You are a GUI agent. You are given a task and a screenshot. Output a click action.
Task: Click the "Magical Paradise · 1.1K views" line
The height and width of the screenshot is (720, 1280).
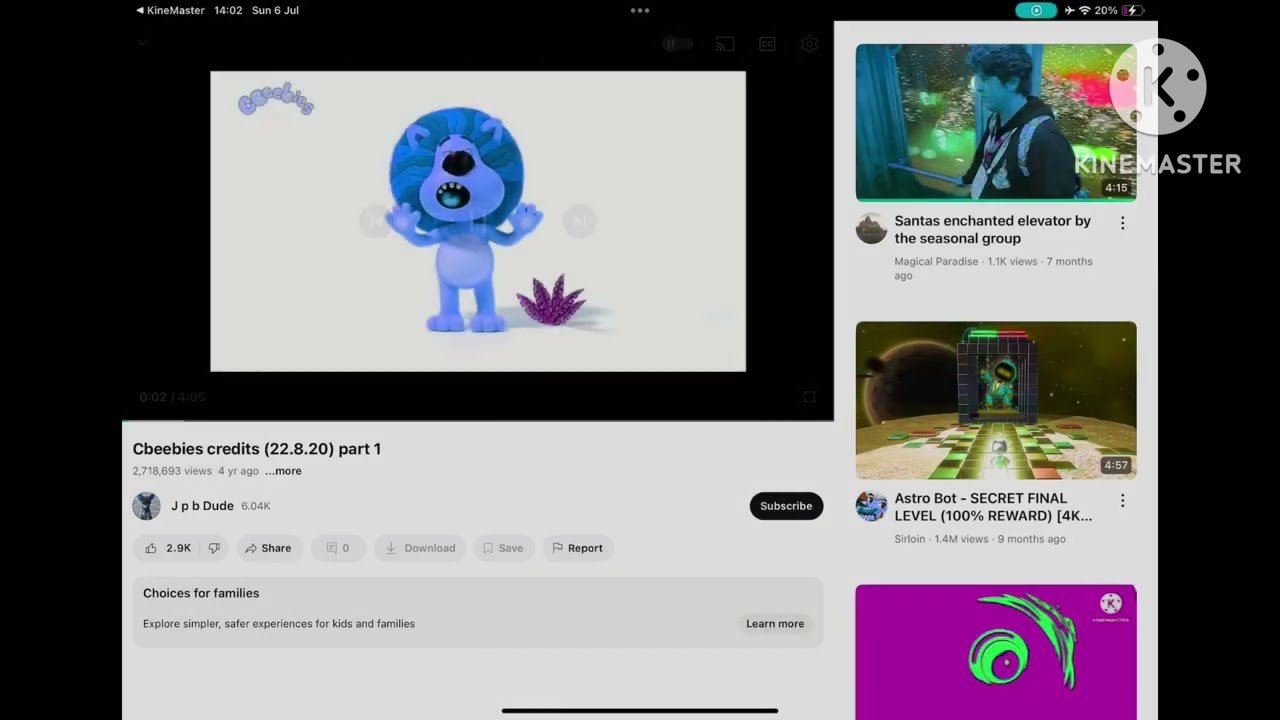pos(993,268)
